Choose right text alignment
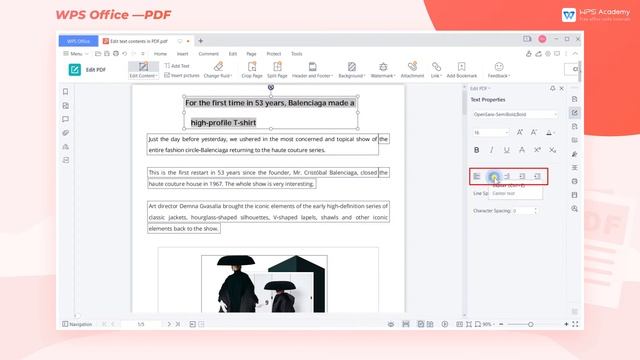This screenshot has width=640, height=360. [507, 176]
